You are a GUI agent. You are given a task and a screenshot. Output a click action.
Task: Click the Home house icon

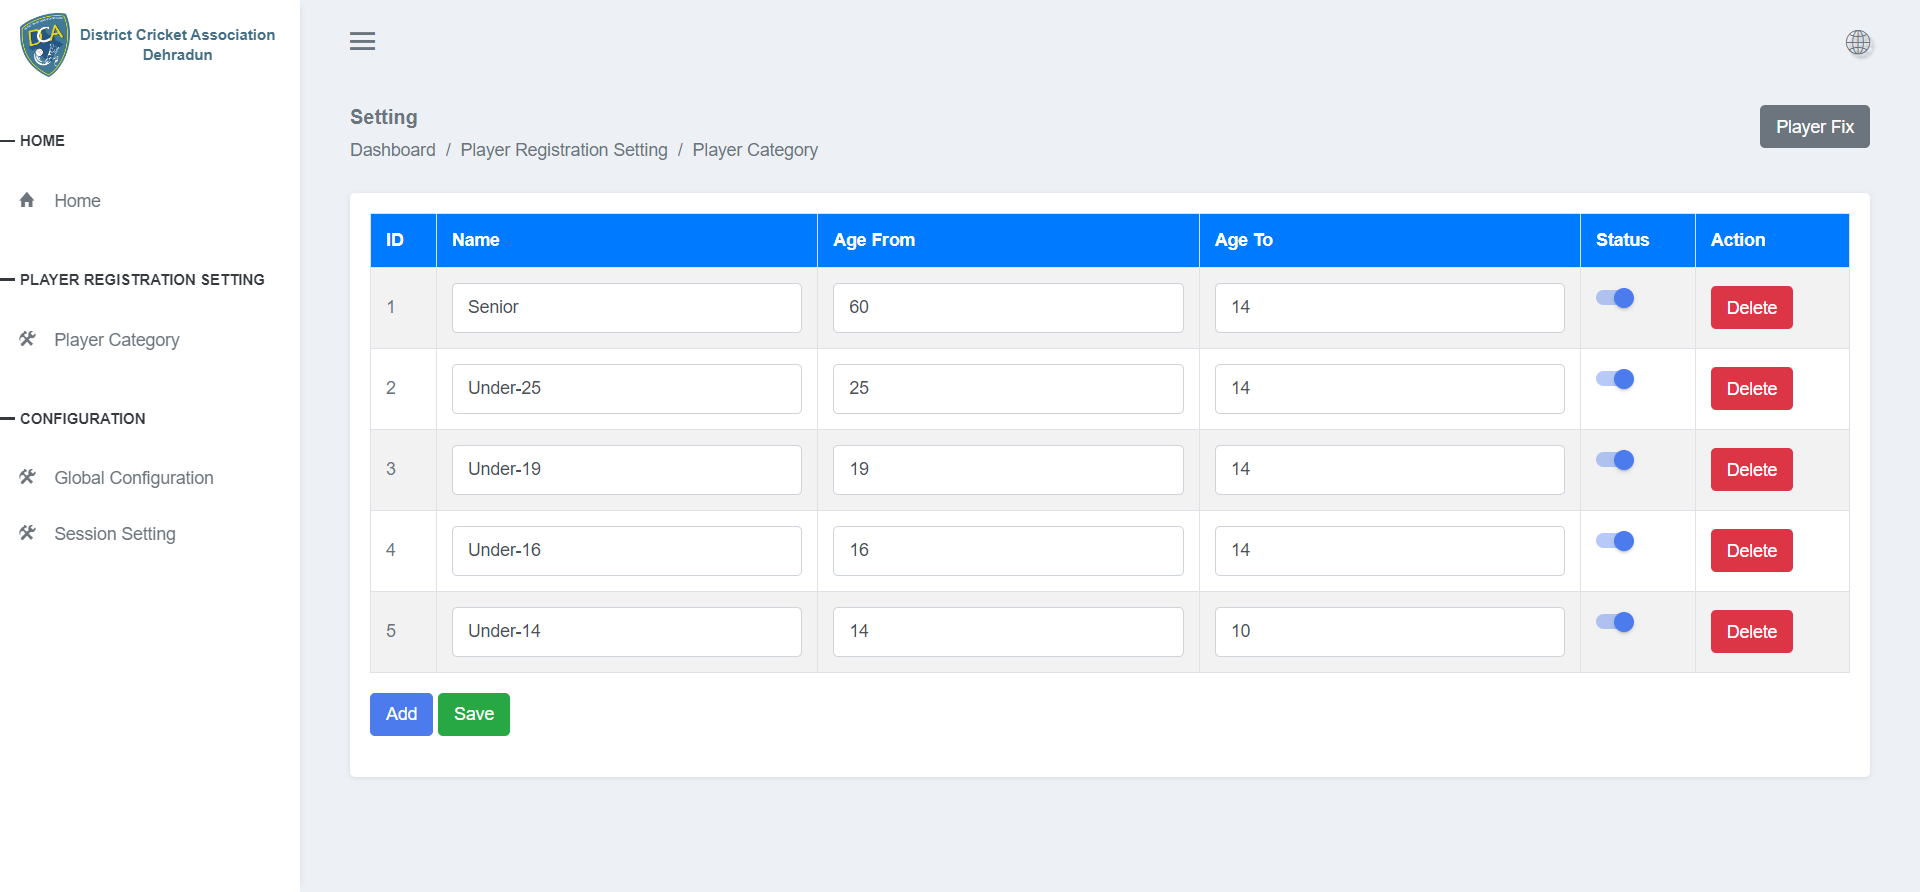click(27, 200)
